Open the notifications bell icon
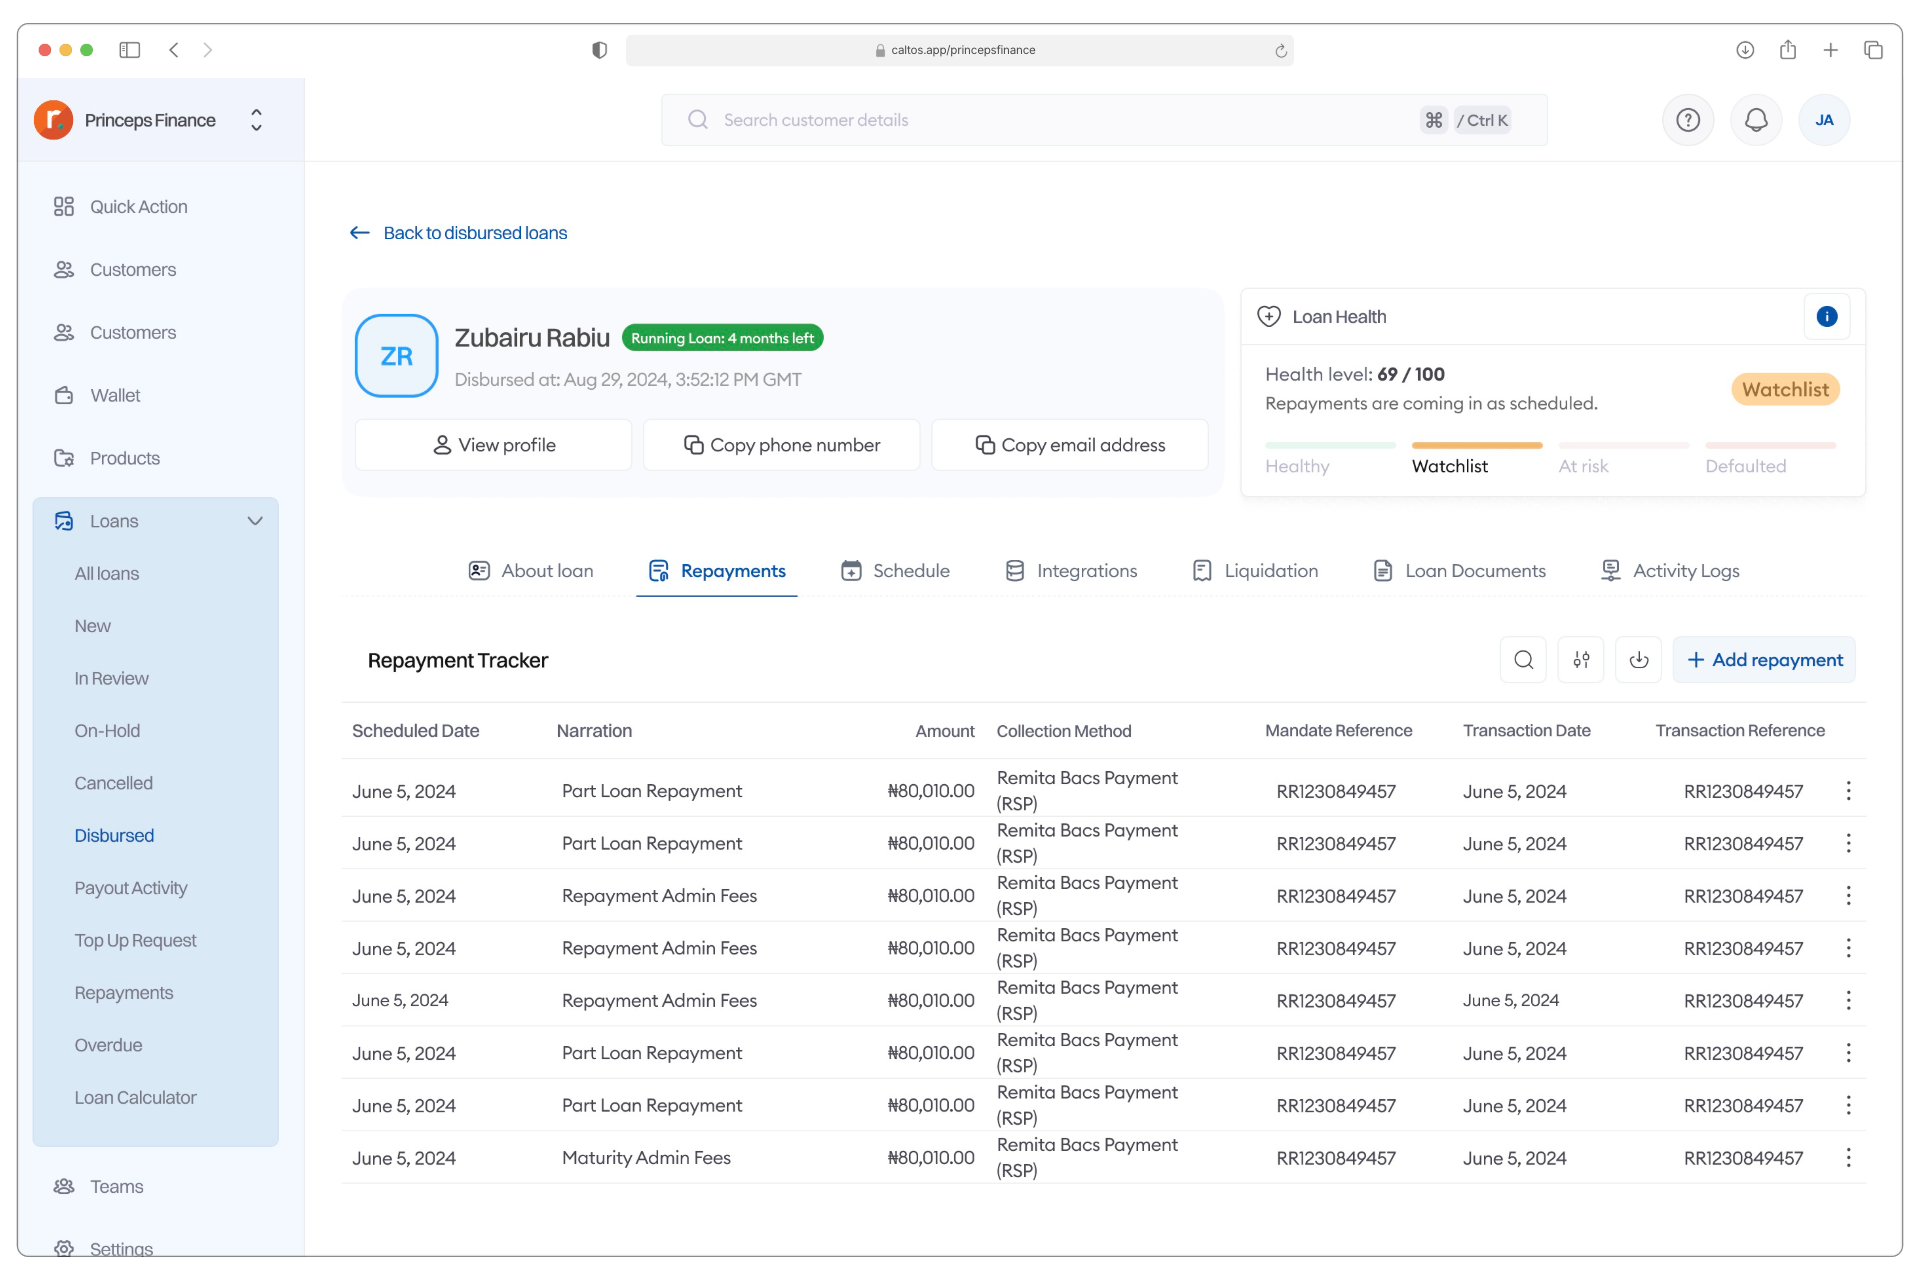Image resolution: width=1920 pixels, height=1280 pixels. tap(1756, 120)
